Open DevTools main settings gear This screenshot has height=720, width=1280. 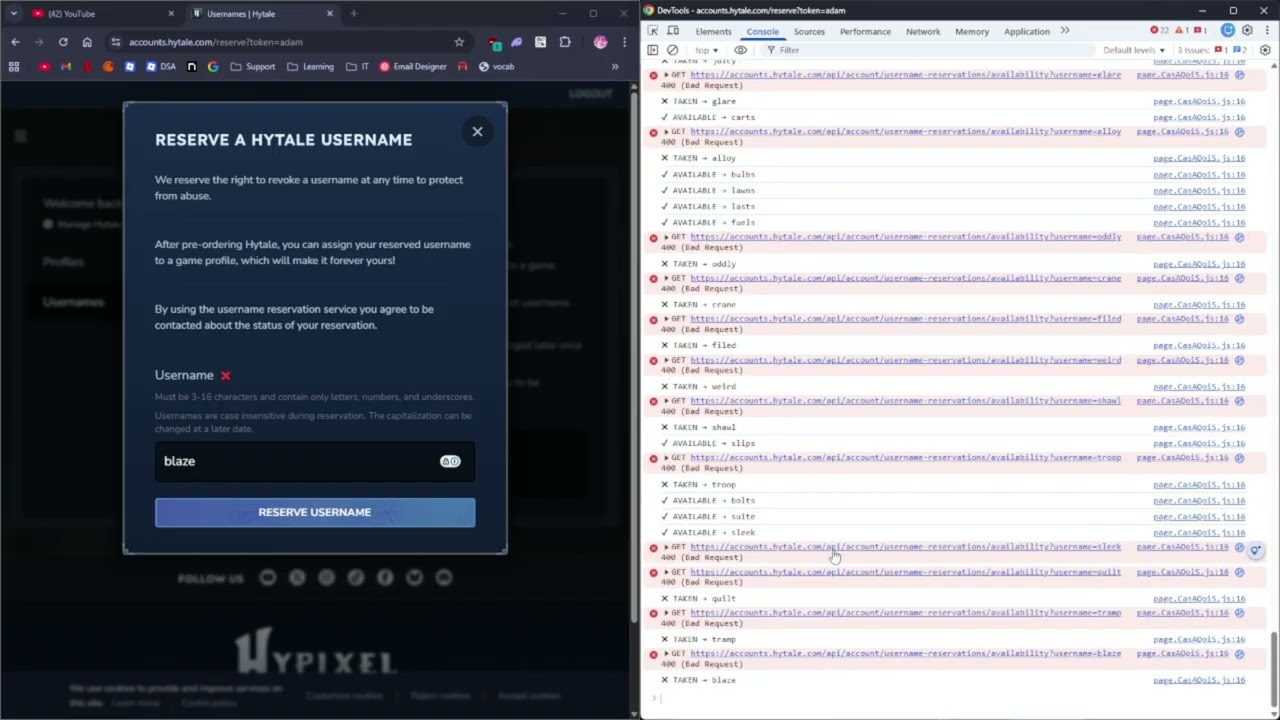[x=1247, y=31]
